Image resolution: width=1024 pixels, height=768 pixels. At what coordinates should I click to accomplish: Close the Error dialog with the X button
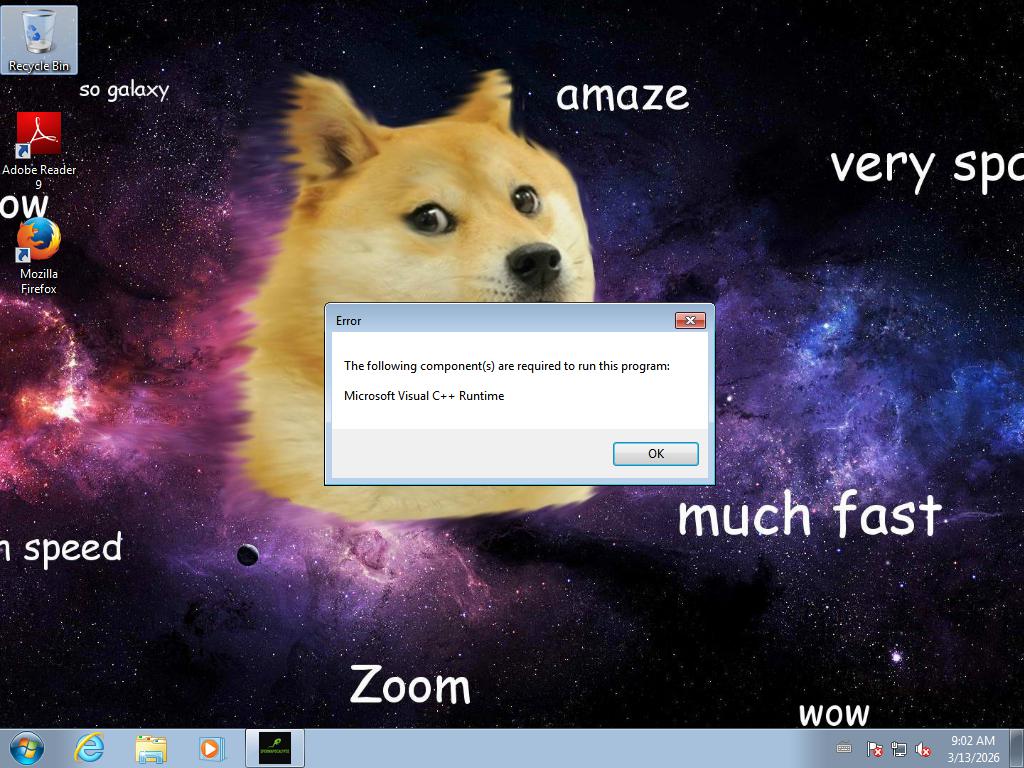pos(690,320)
